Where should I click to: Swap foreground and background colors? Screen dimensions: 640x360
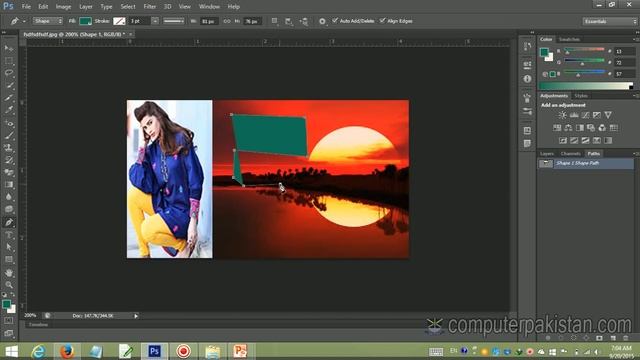13,294
